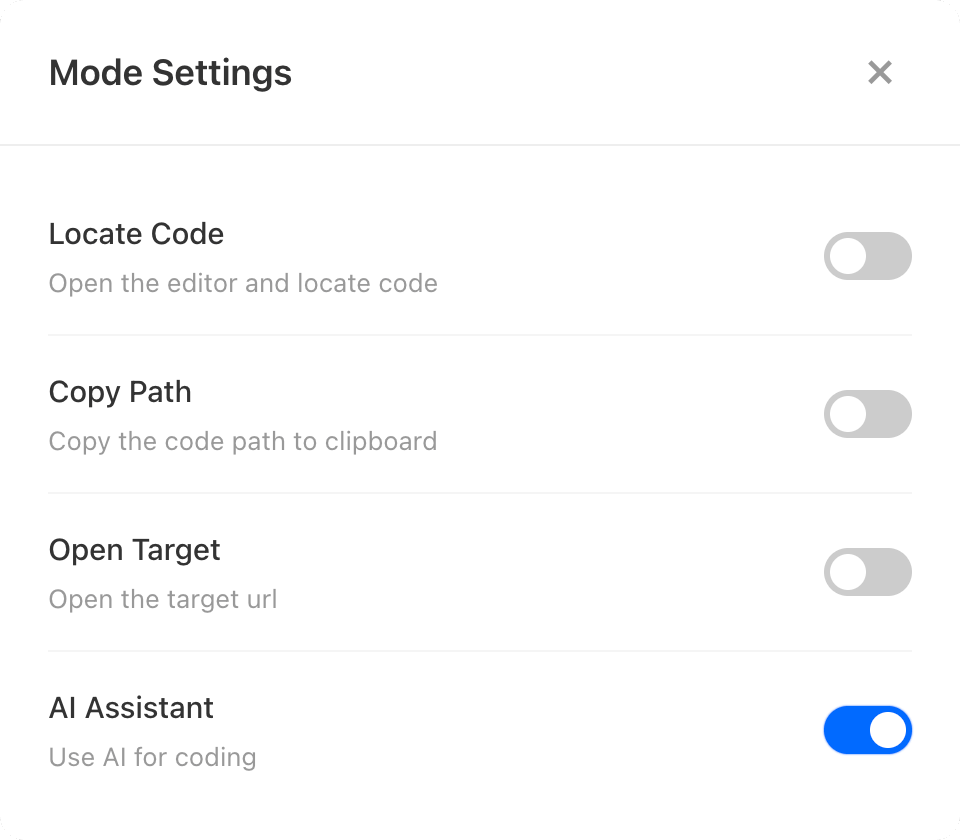This screenshot has width=960, height=840.
Task: Click the white knob of Copy Path switch
Action: click(848, 414)
